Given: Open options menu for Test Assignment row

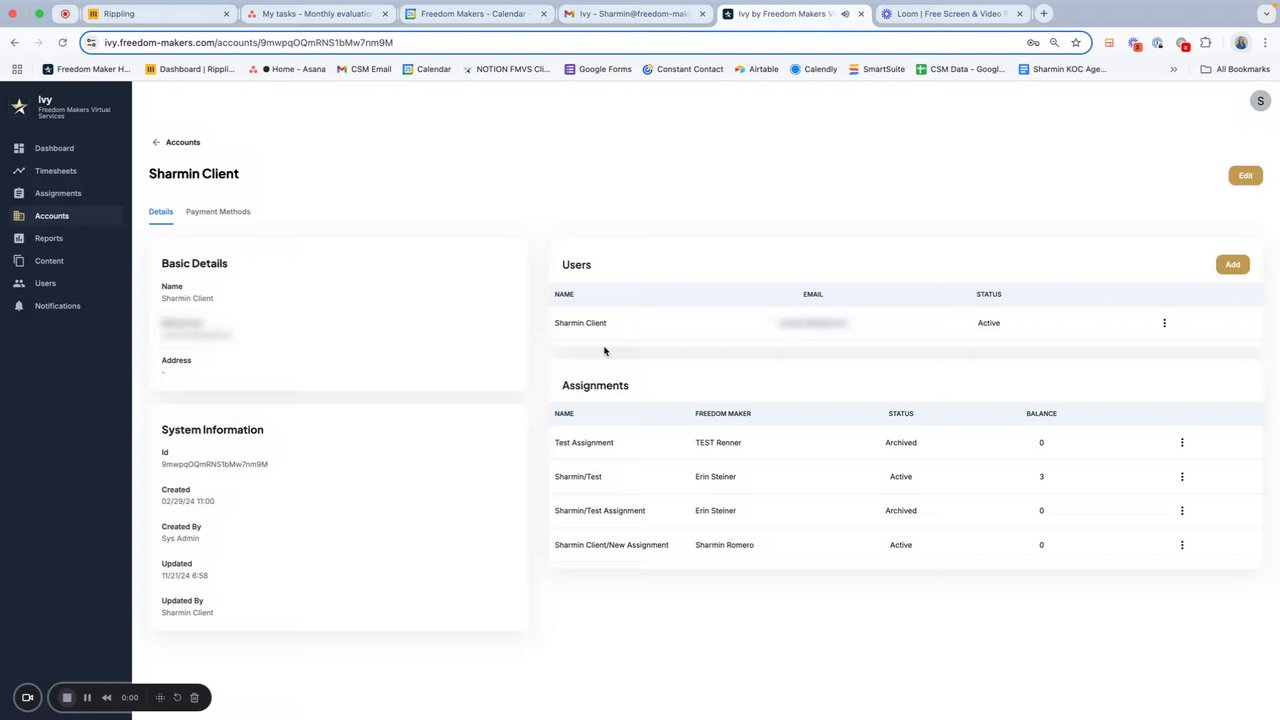Looking at the screenshot, I should coord(1182,442).
